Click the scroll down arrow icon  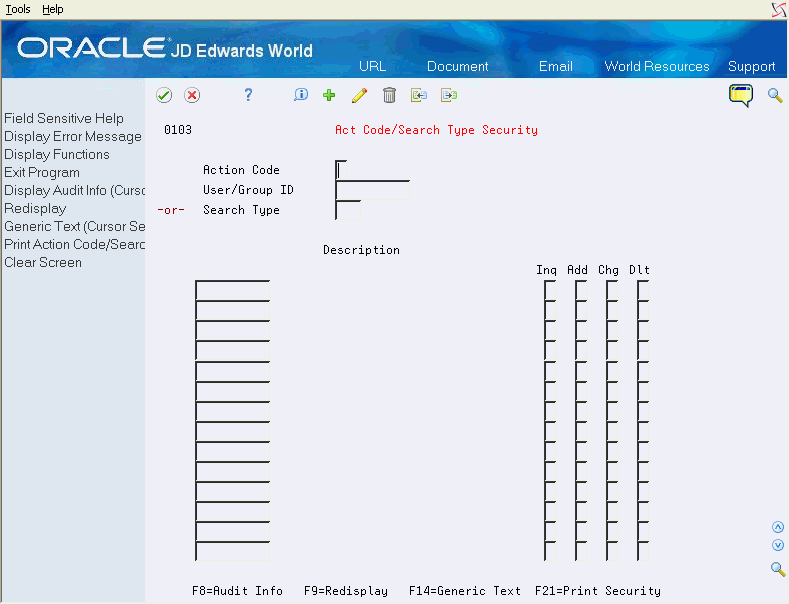(778, 545)
